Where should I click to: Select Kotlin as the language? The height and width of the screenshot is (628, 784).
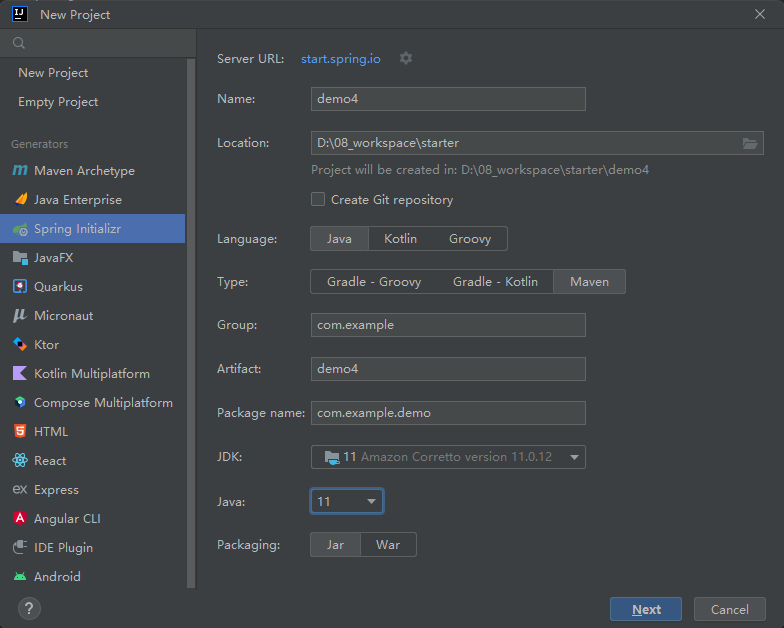click(x=400, y=239)
